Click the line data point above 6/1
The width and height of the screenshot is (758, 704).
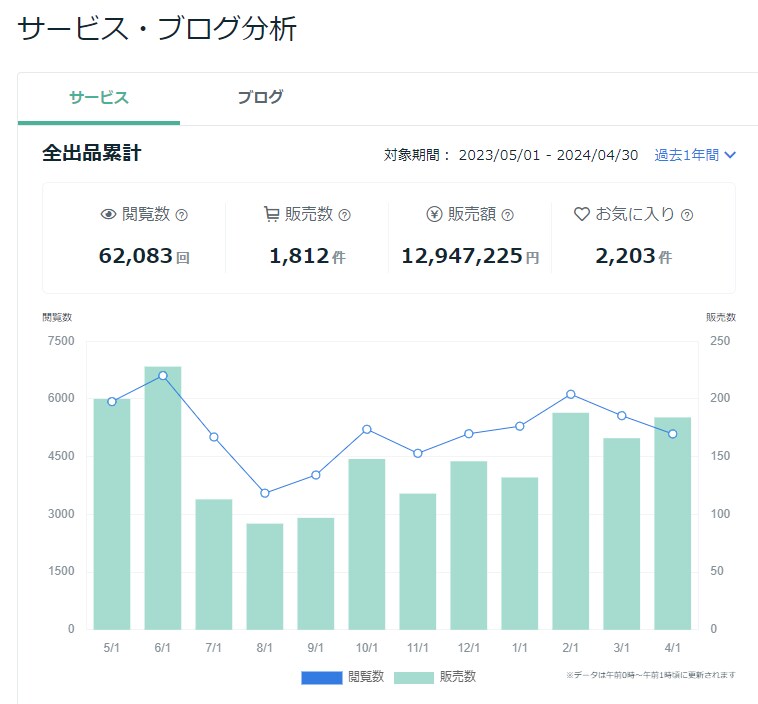click(x=163, y=376)
